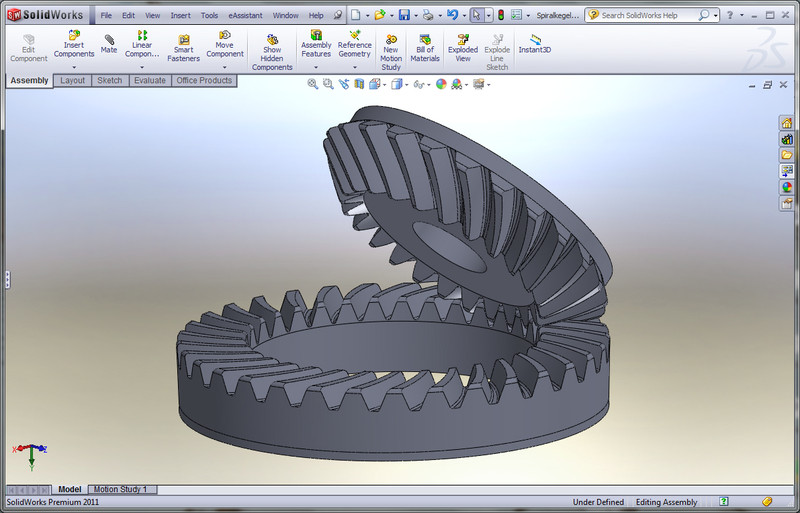Screen dimensions: 800x513
Task: Expand the Insert Components dropdown arrow
Action: pos(74,67)
